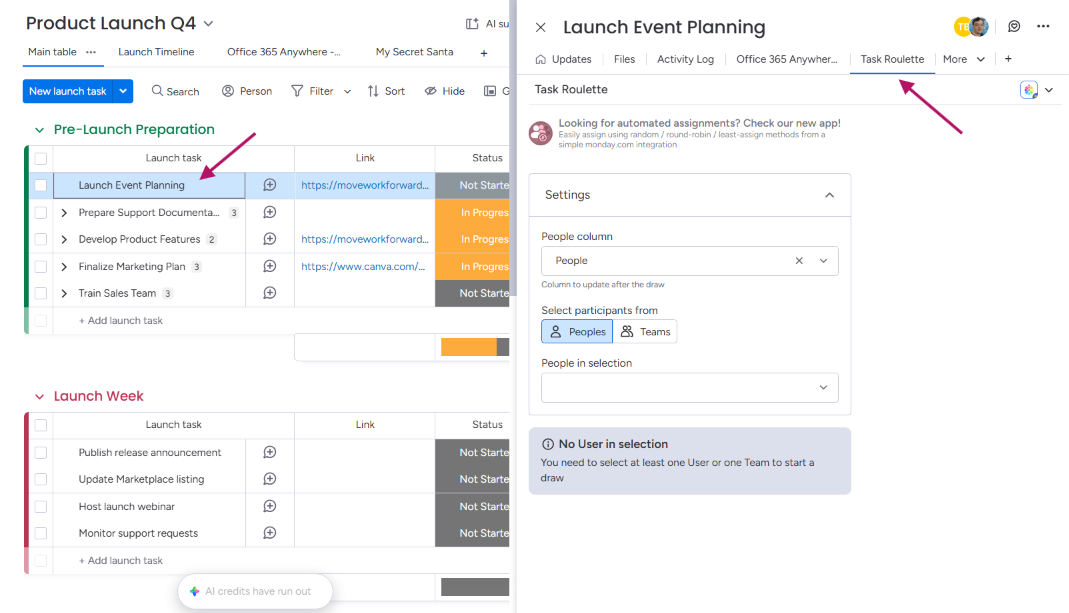Click the New launch task button
Viewport: 1069px width, 613px height.
[68, 91]
